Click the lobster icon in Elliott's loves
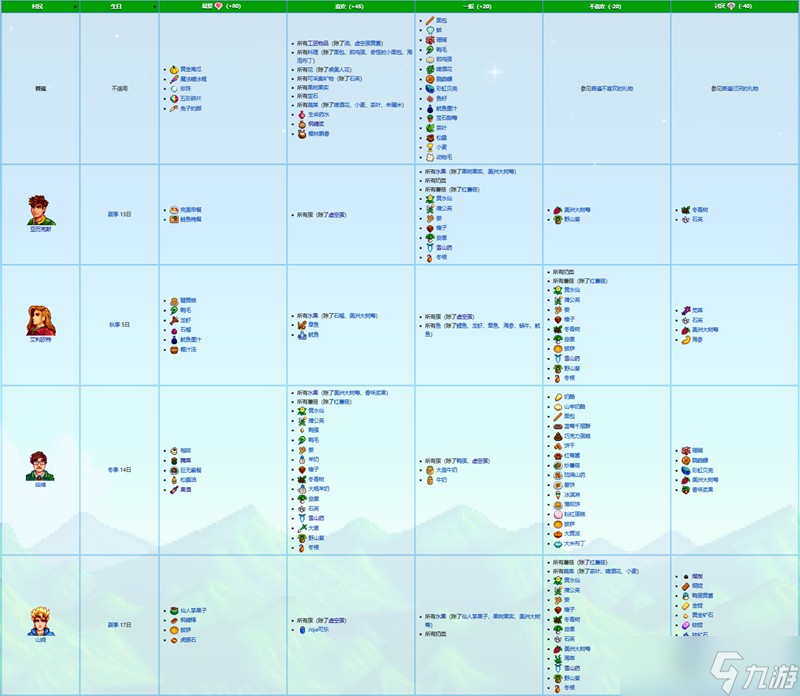The width and height of the screenshot is (800, 696). tap(174, 320)
